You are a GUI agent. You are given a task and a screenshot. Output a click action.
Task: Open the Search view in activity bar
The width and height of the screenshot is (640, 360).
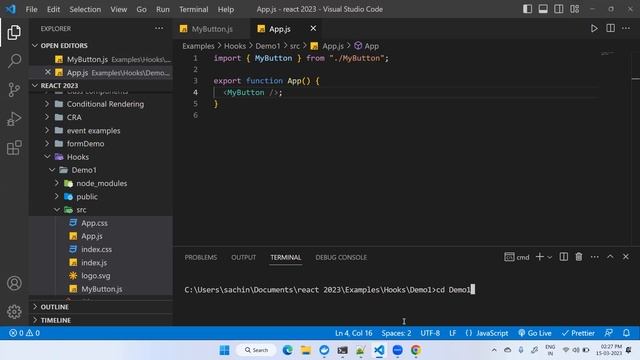click(x=14, y=61)
